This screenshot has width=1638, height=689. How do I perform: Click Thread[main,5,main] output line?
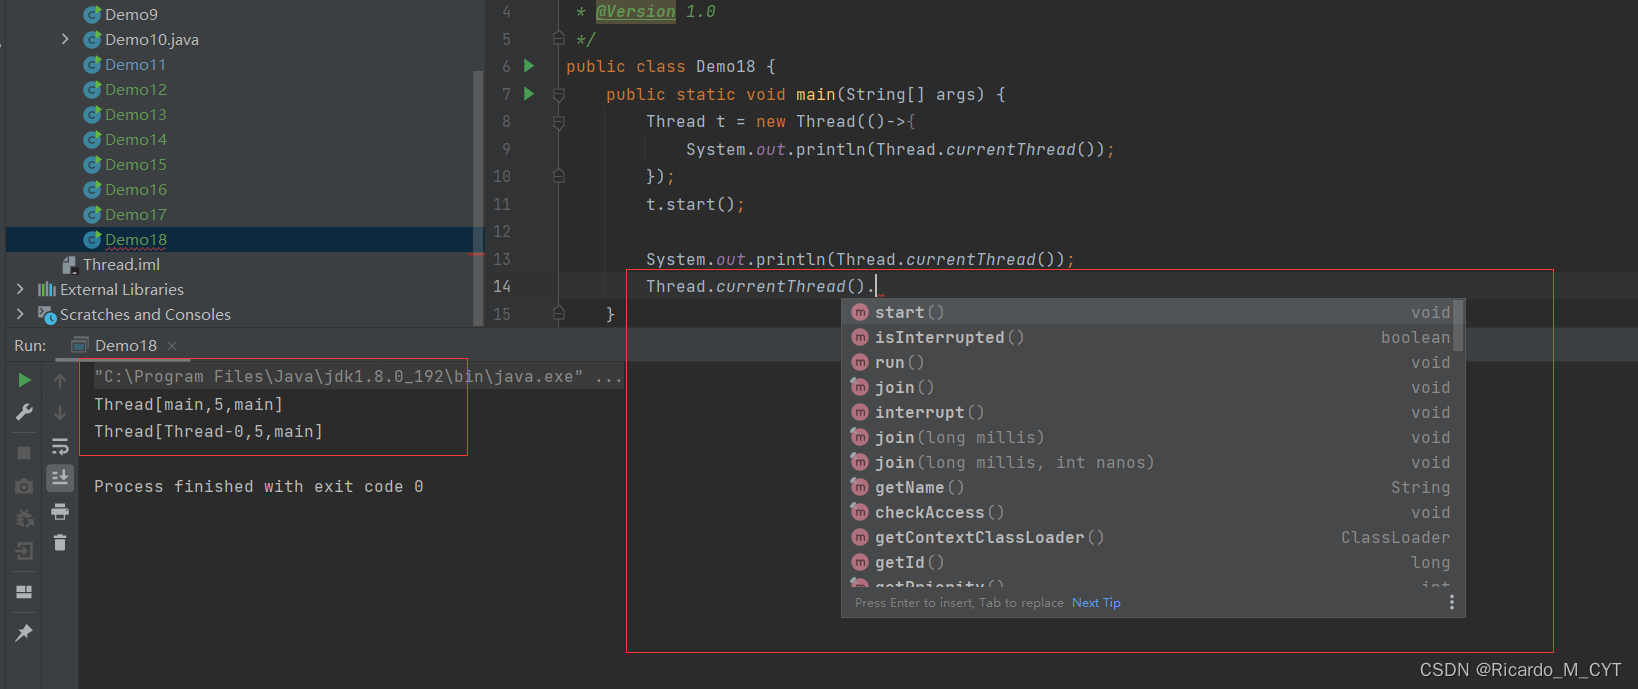(x=188, y=404)
